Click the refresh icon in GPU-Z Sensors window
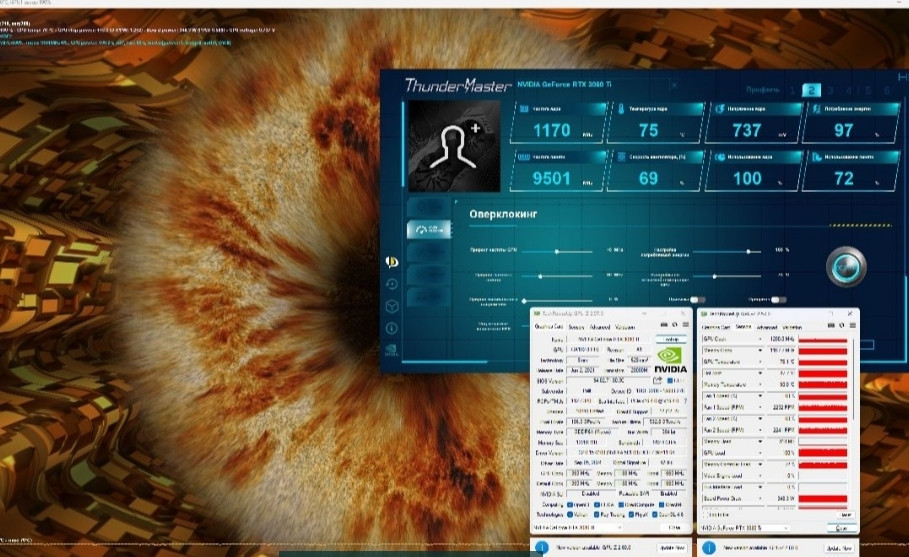 [x=842, y=326]
